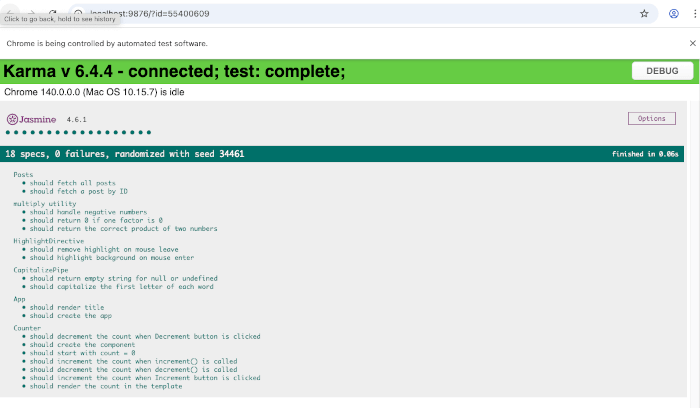Viewport: 700px width, 408px height.
Task: Open spec 'should handle negative numbers'
Action: (x=88, y=212)
